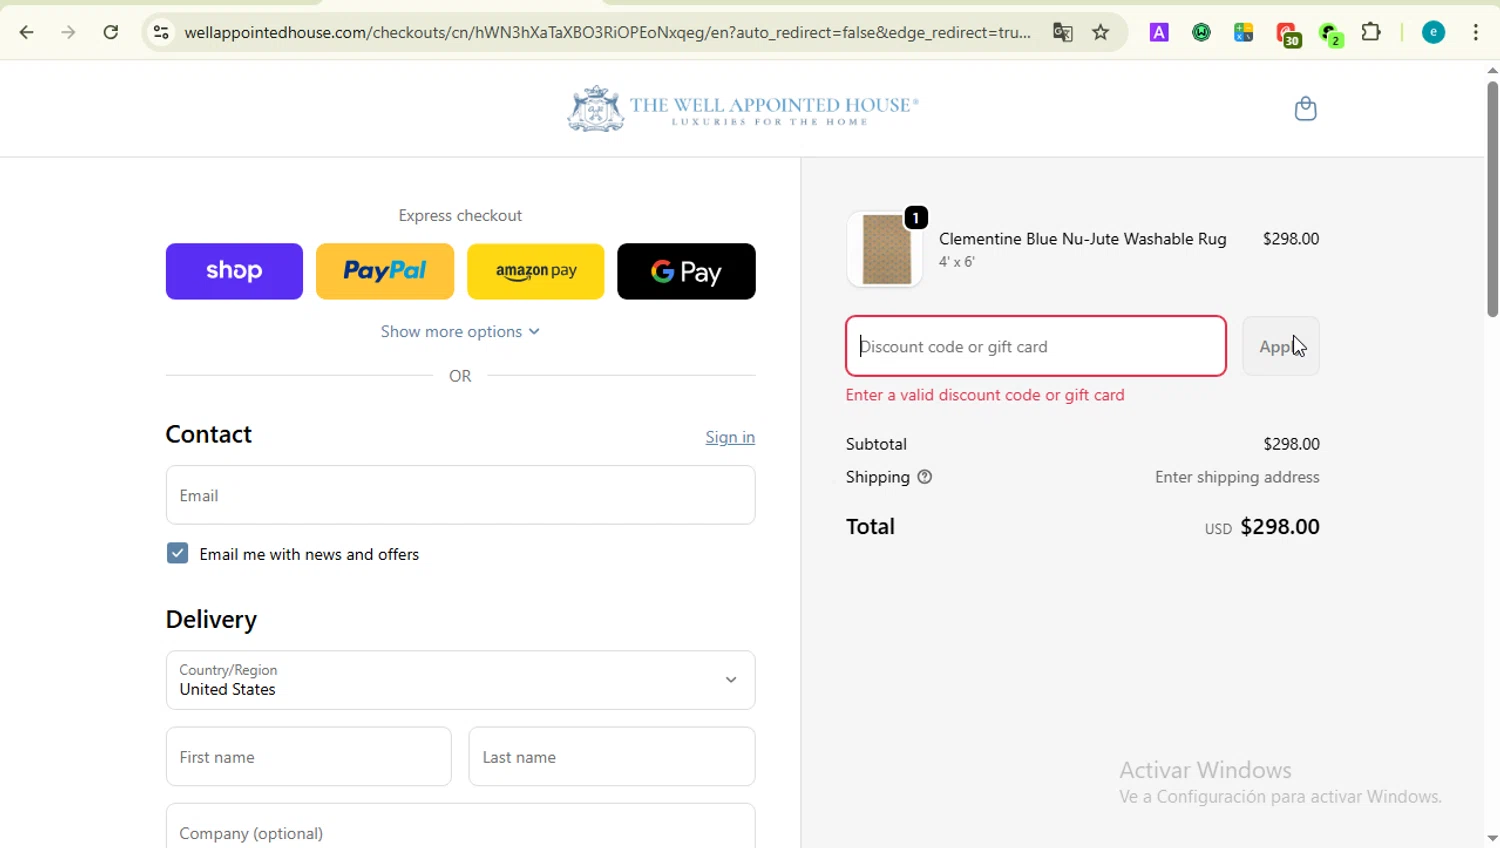The image size is (1500, 848).
Task: Click the discount code or gift card field
Action: pos(1036,346)
